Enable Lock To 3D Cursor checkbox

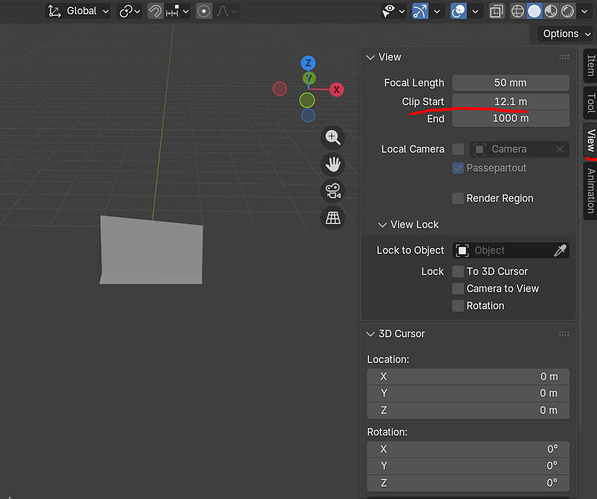[458, 271]
